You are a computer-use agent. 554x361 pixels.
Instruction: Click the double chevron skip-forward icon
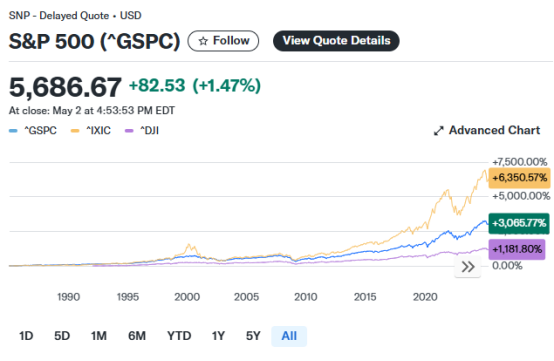[468, 267]
